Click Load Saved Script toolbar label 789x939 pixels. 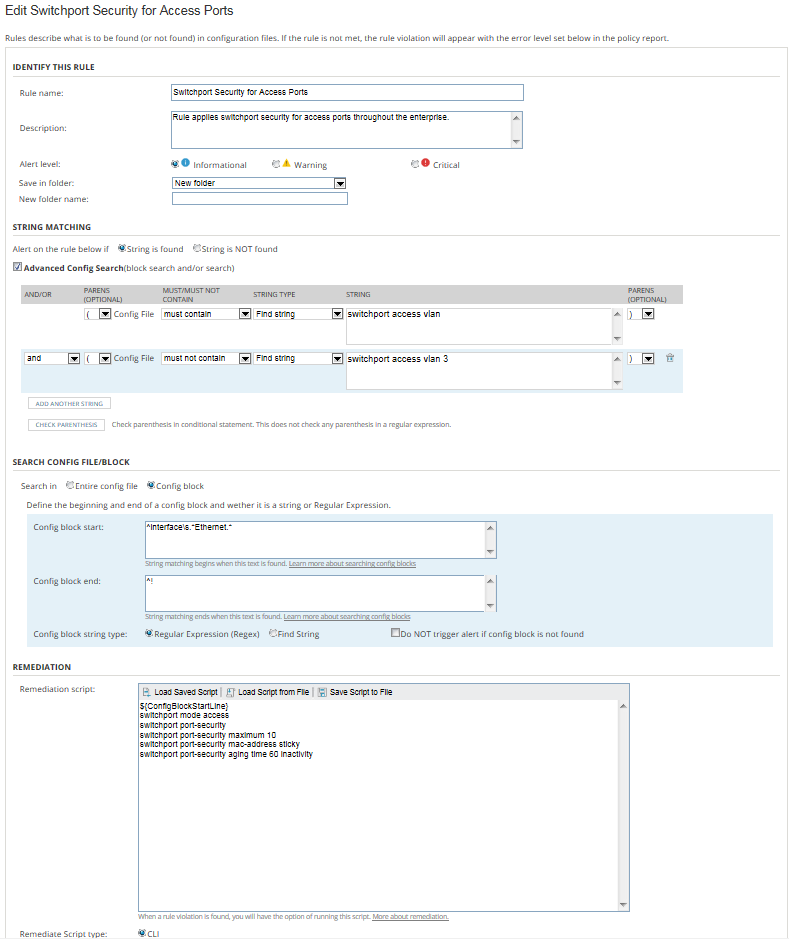[186, 692]
